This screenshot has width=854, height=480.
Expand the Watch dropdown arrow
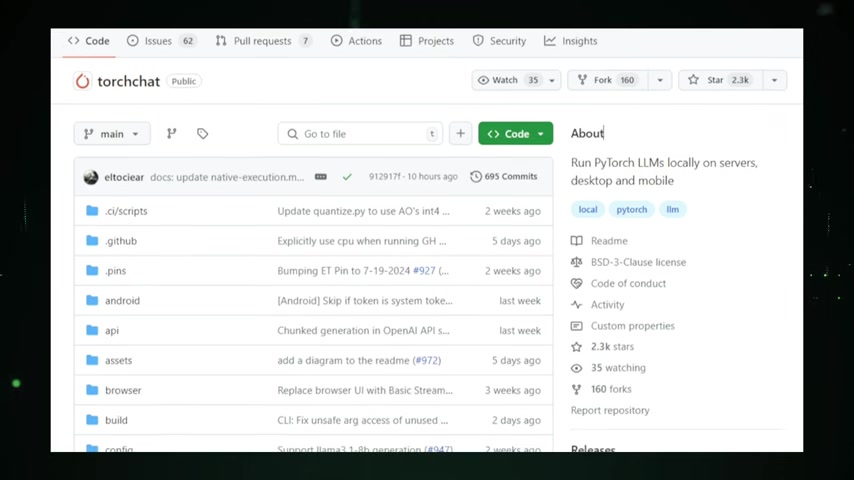tap(552, 80)
